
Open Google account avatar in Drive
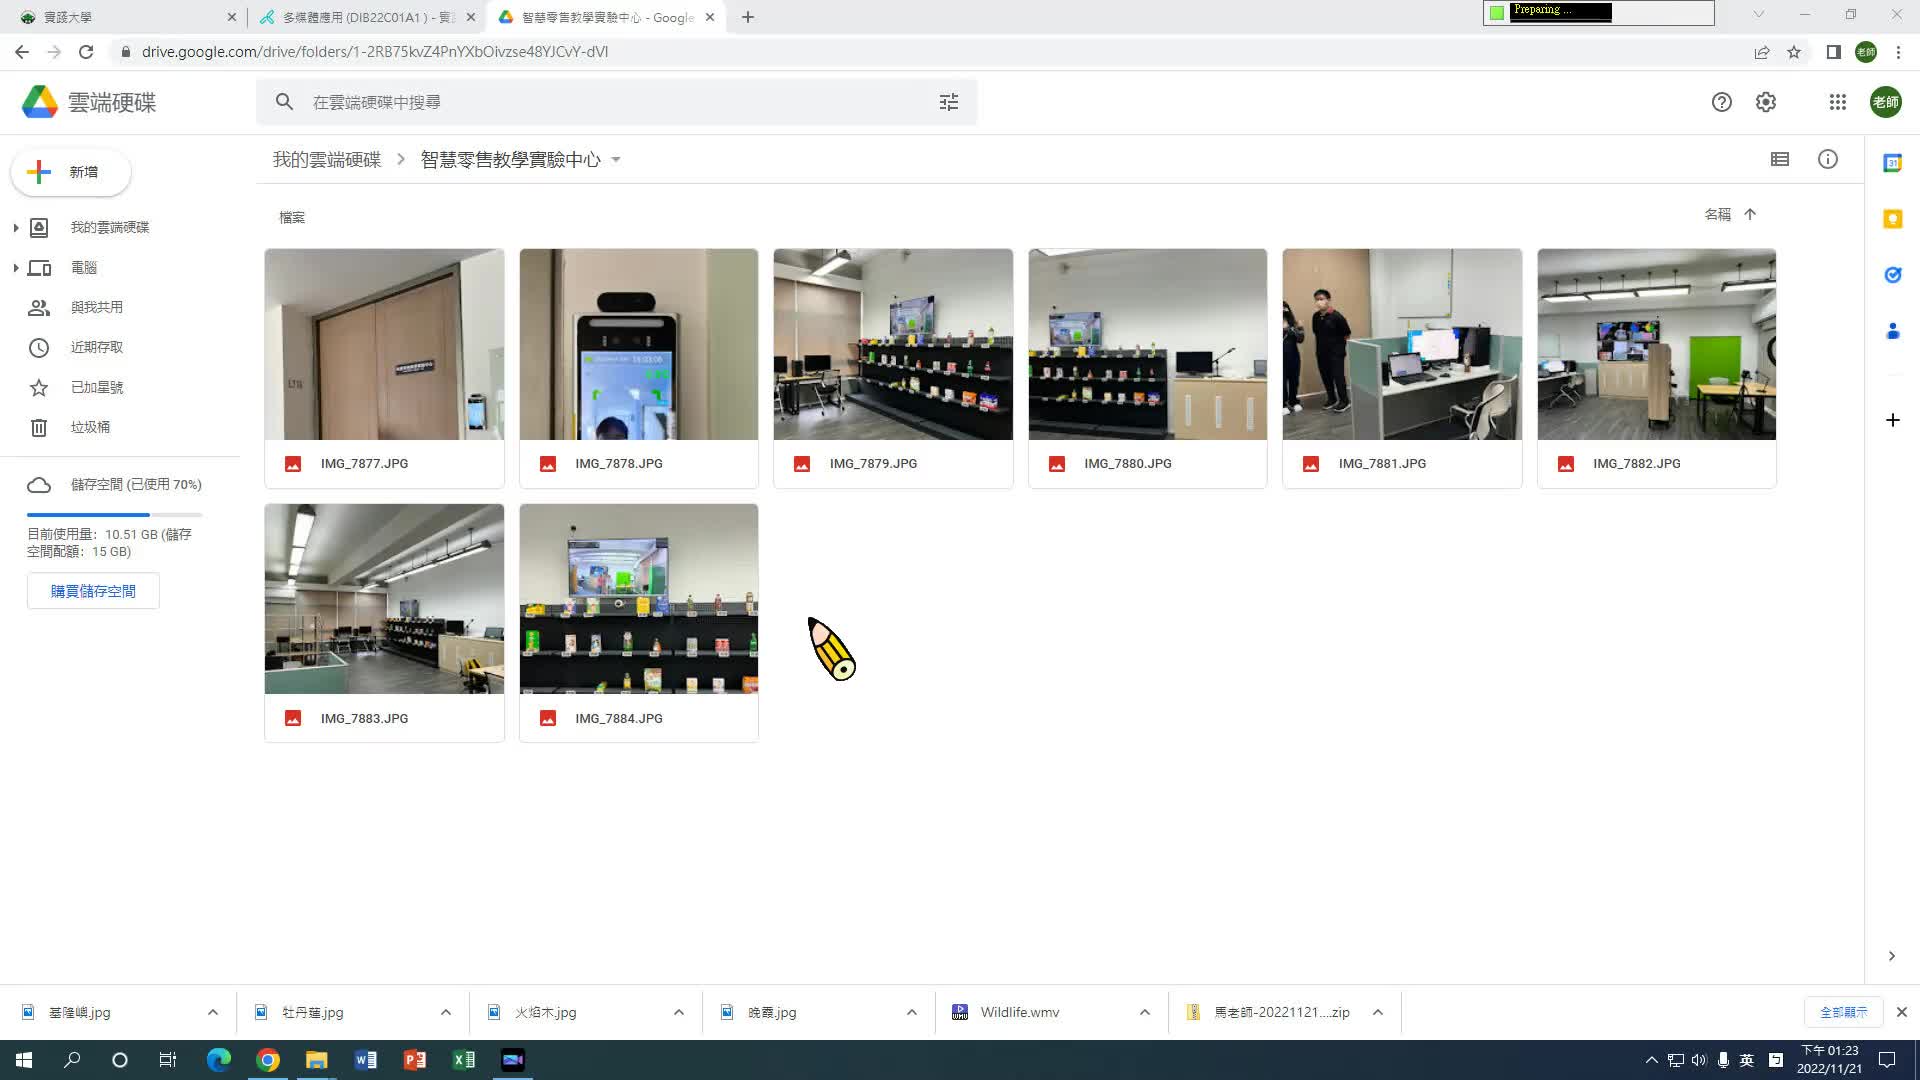[x=1886, y=102]
